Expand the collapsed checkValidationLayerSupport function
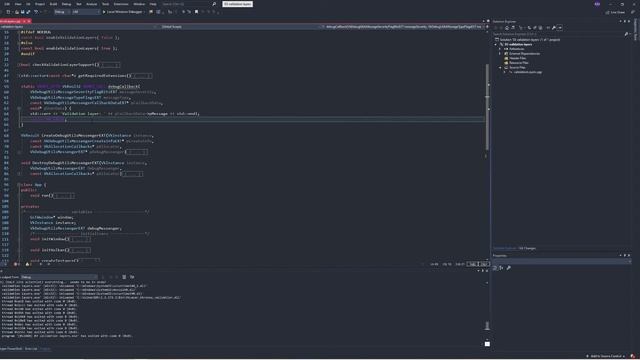This screenshot has width=640, height=360. 111,65
